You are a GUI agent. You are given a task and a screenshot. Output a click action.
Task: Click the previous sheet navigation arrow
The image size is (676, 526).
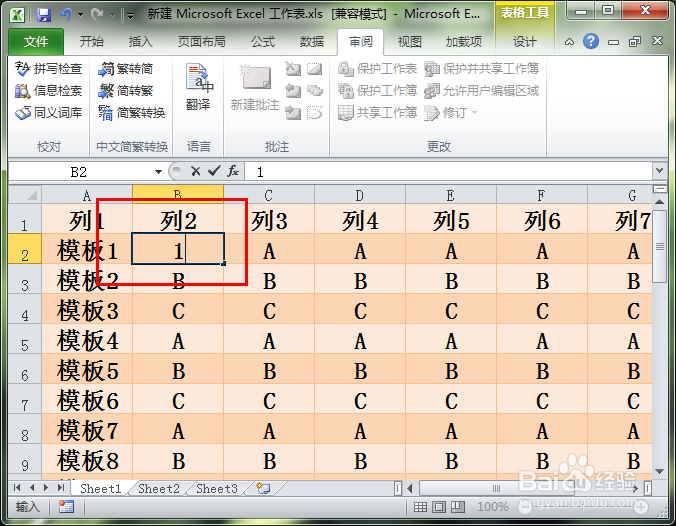pos(32,488)
